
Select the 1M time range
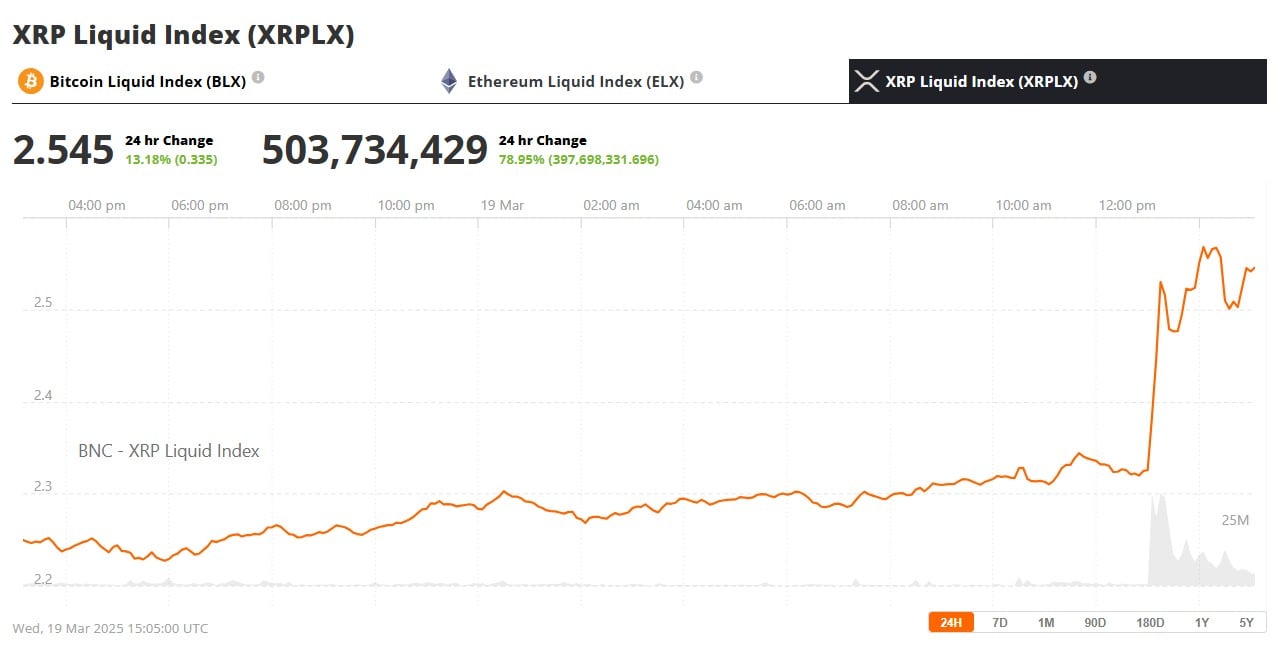pyautogui.click(x=1045, y=622)
